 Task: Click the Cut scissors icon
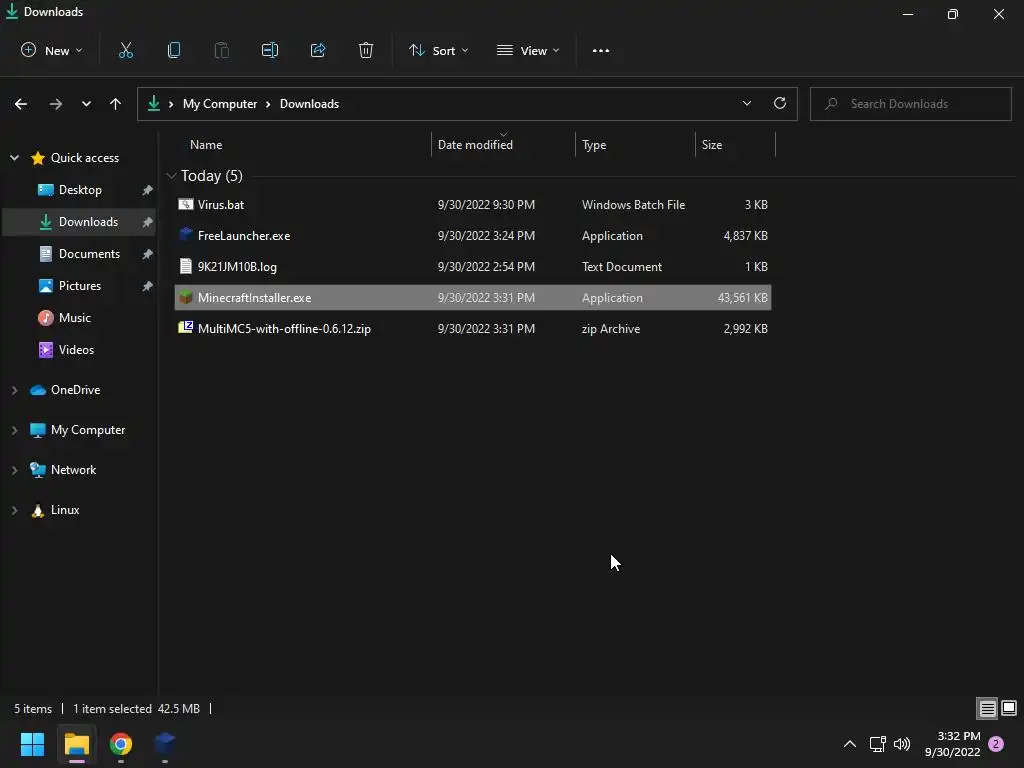(125, 50)
